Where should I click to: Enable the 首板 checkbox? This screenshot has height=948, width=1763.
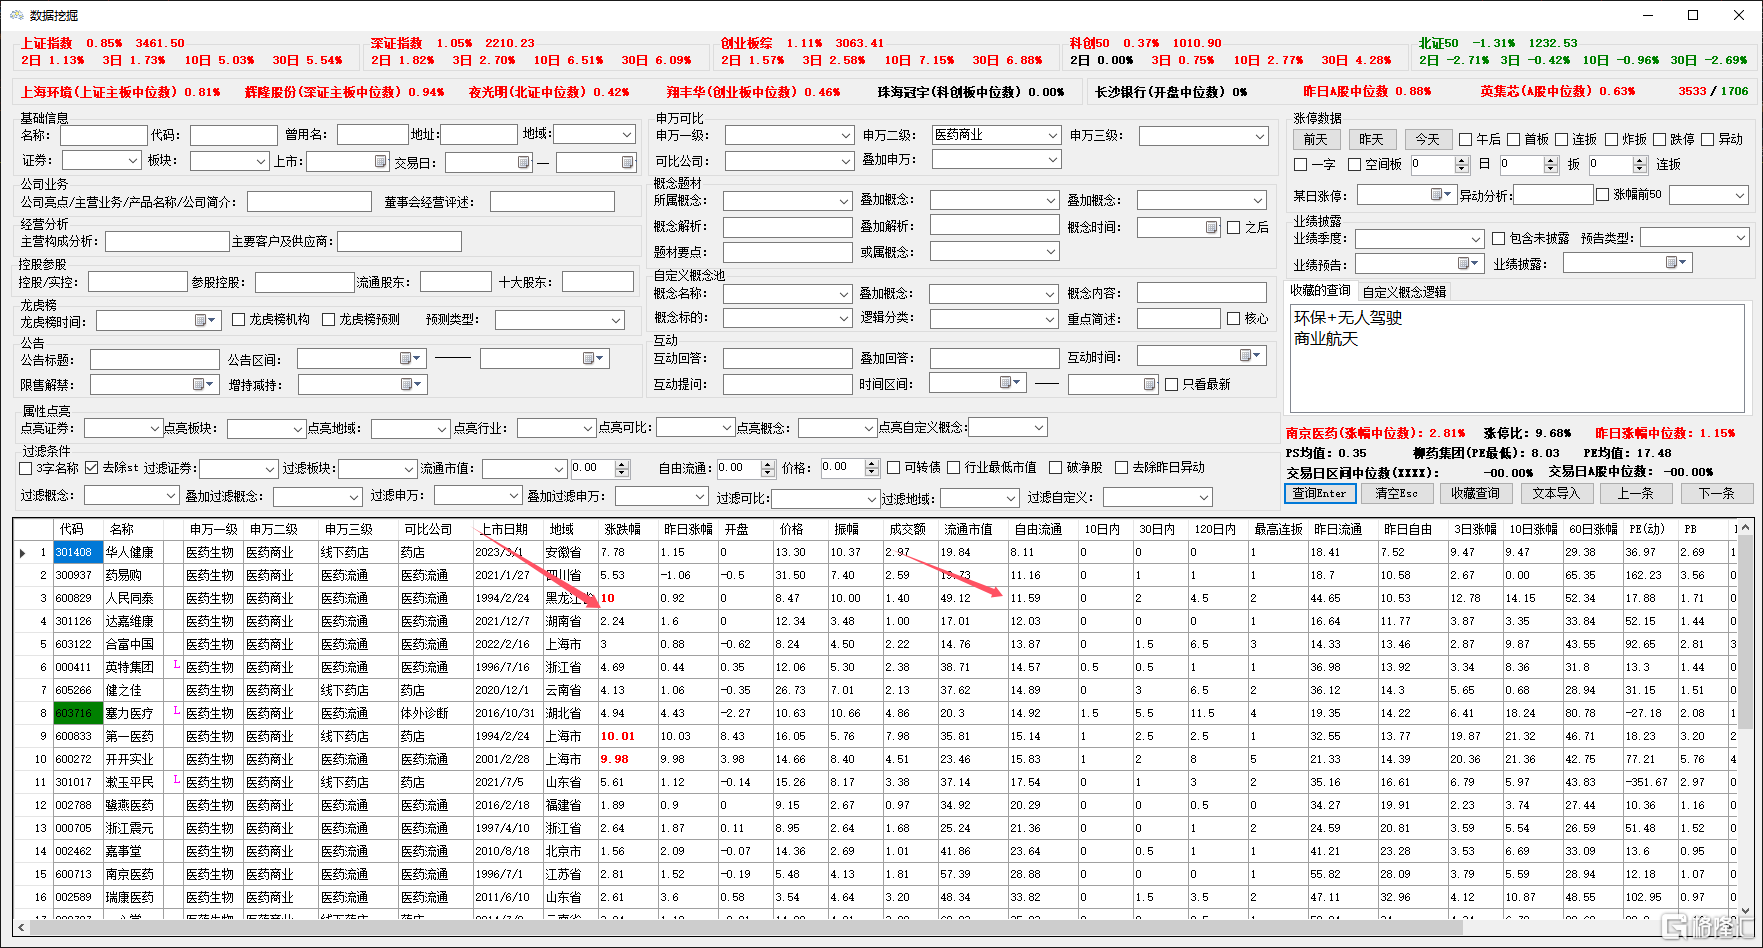[x=1514, y=139]
